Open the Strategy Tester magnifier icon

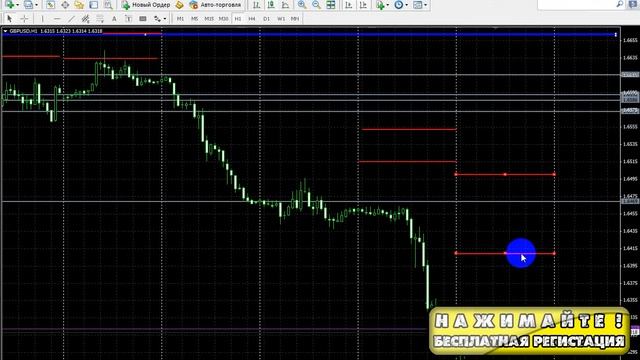108,5
